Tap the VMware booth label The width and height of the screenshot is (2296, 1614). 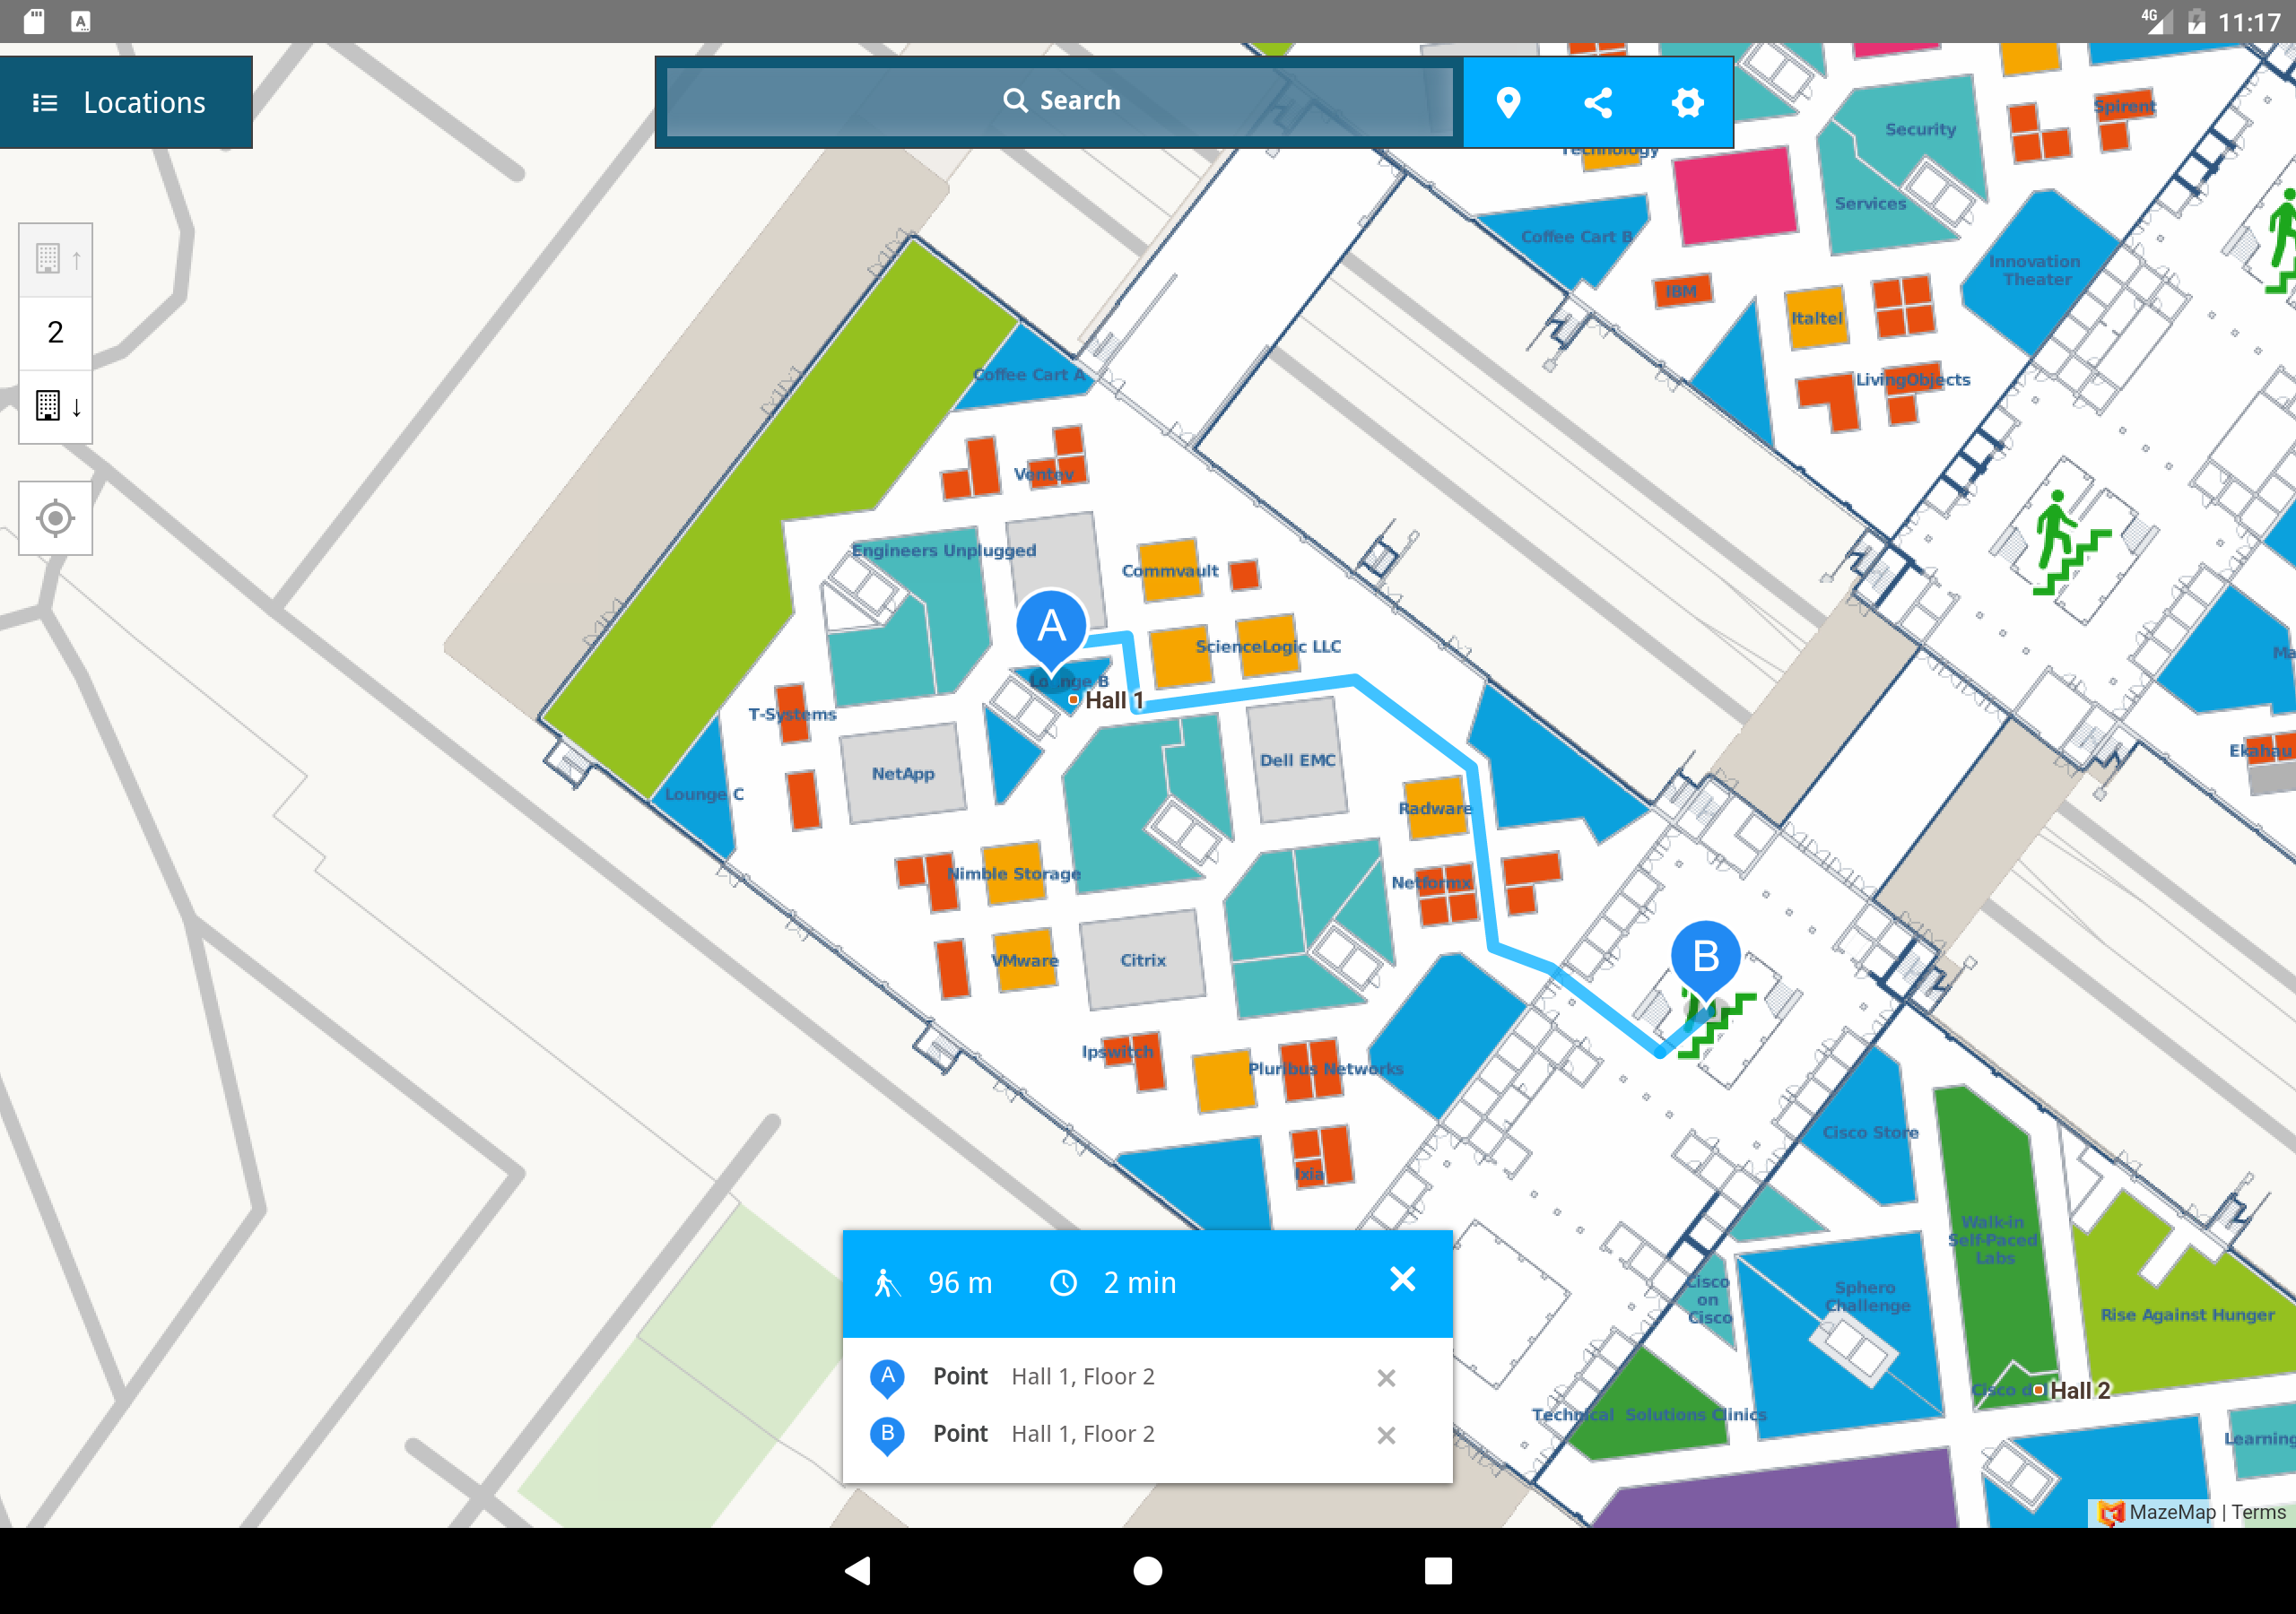1024,961
